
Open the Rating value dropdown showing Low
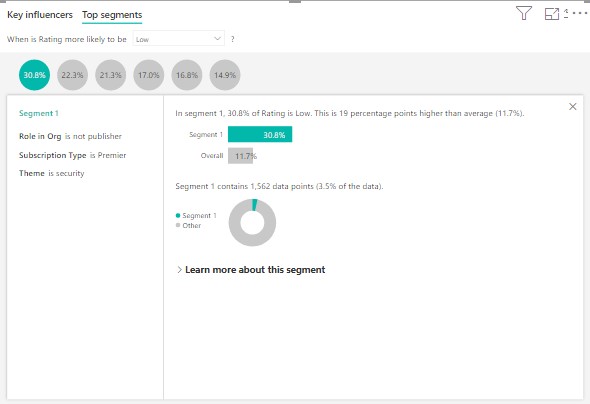(x=179, y=39)
